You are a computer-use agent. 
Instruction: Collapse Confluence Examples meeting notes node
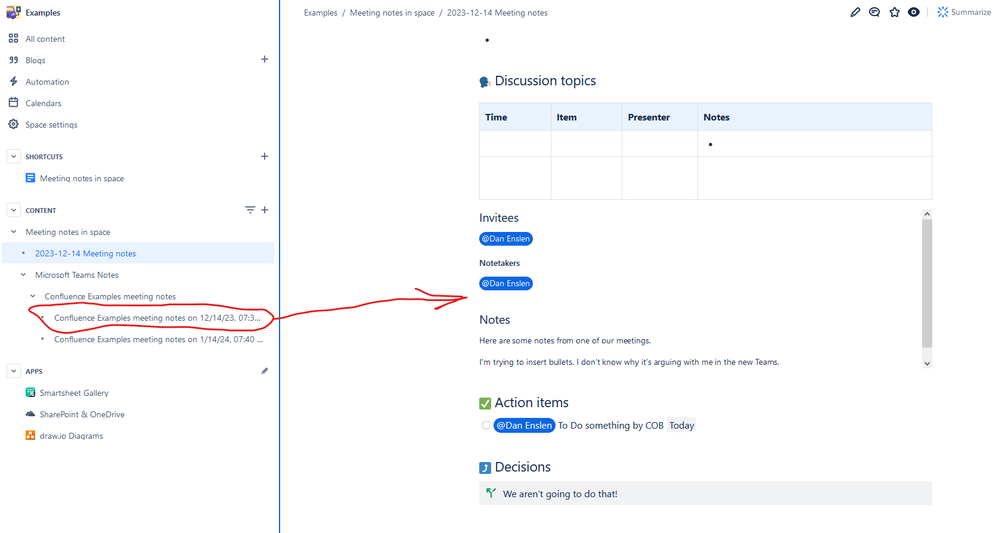33,296
